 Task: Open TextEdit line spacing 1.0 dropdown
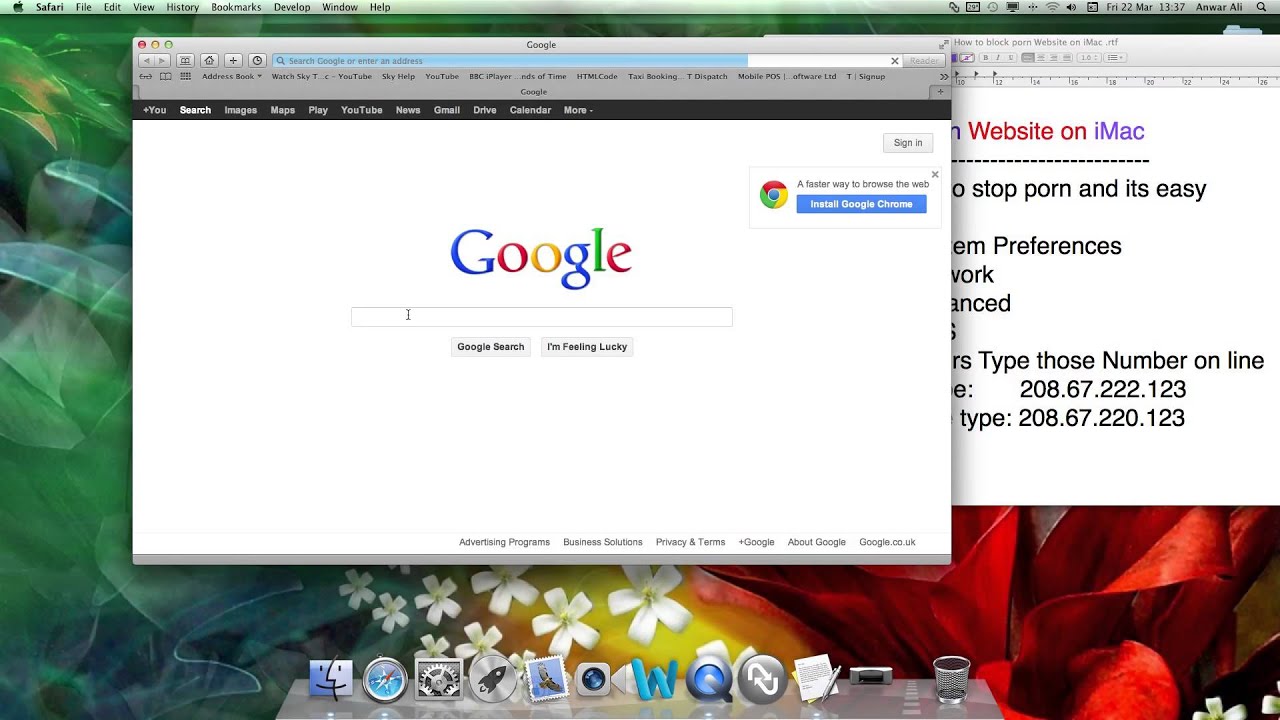(x=1089, y=57)
